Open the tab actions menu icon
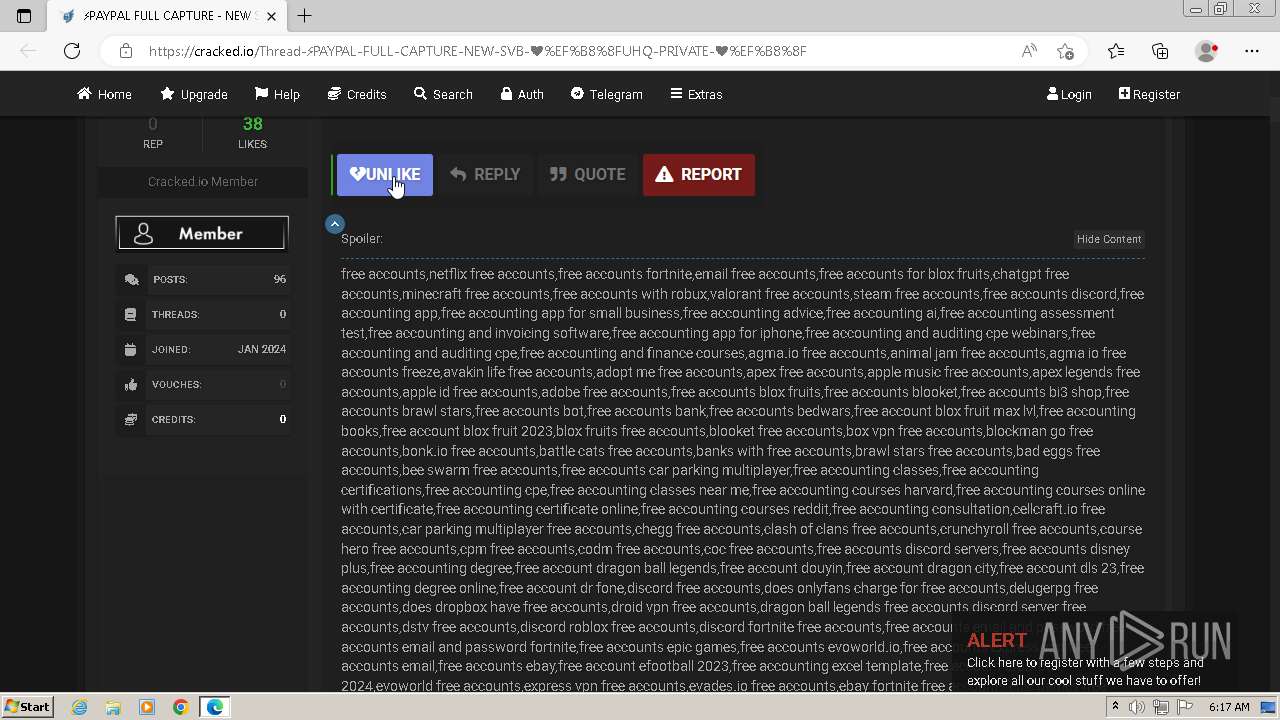Viewport: 1280px width, 720px height. (24, 16)
